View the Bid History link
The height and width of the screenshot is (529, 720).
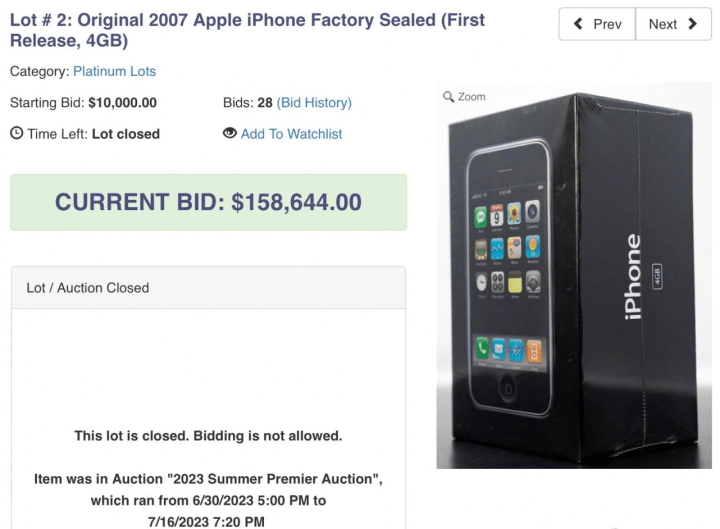click(x=314, y=103)
